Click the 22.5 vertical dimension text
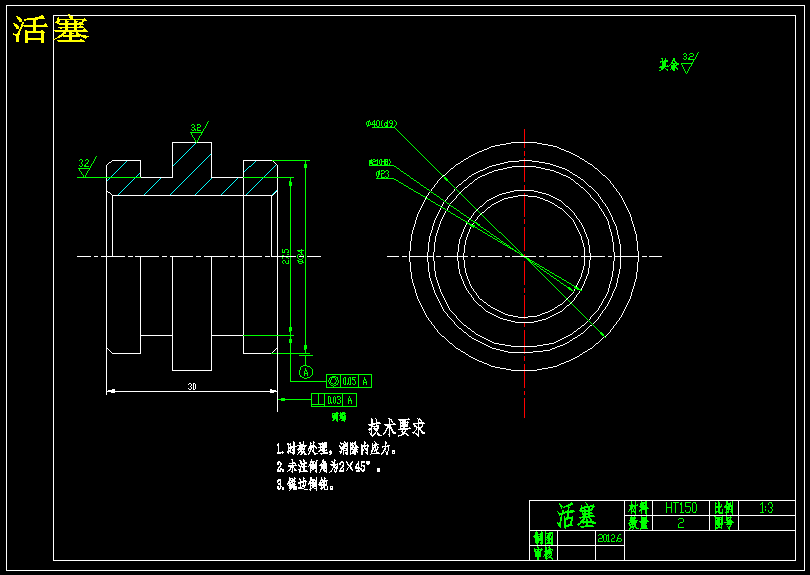810x575 pixels. click(x=285, y=256)
